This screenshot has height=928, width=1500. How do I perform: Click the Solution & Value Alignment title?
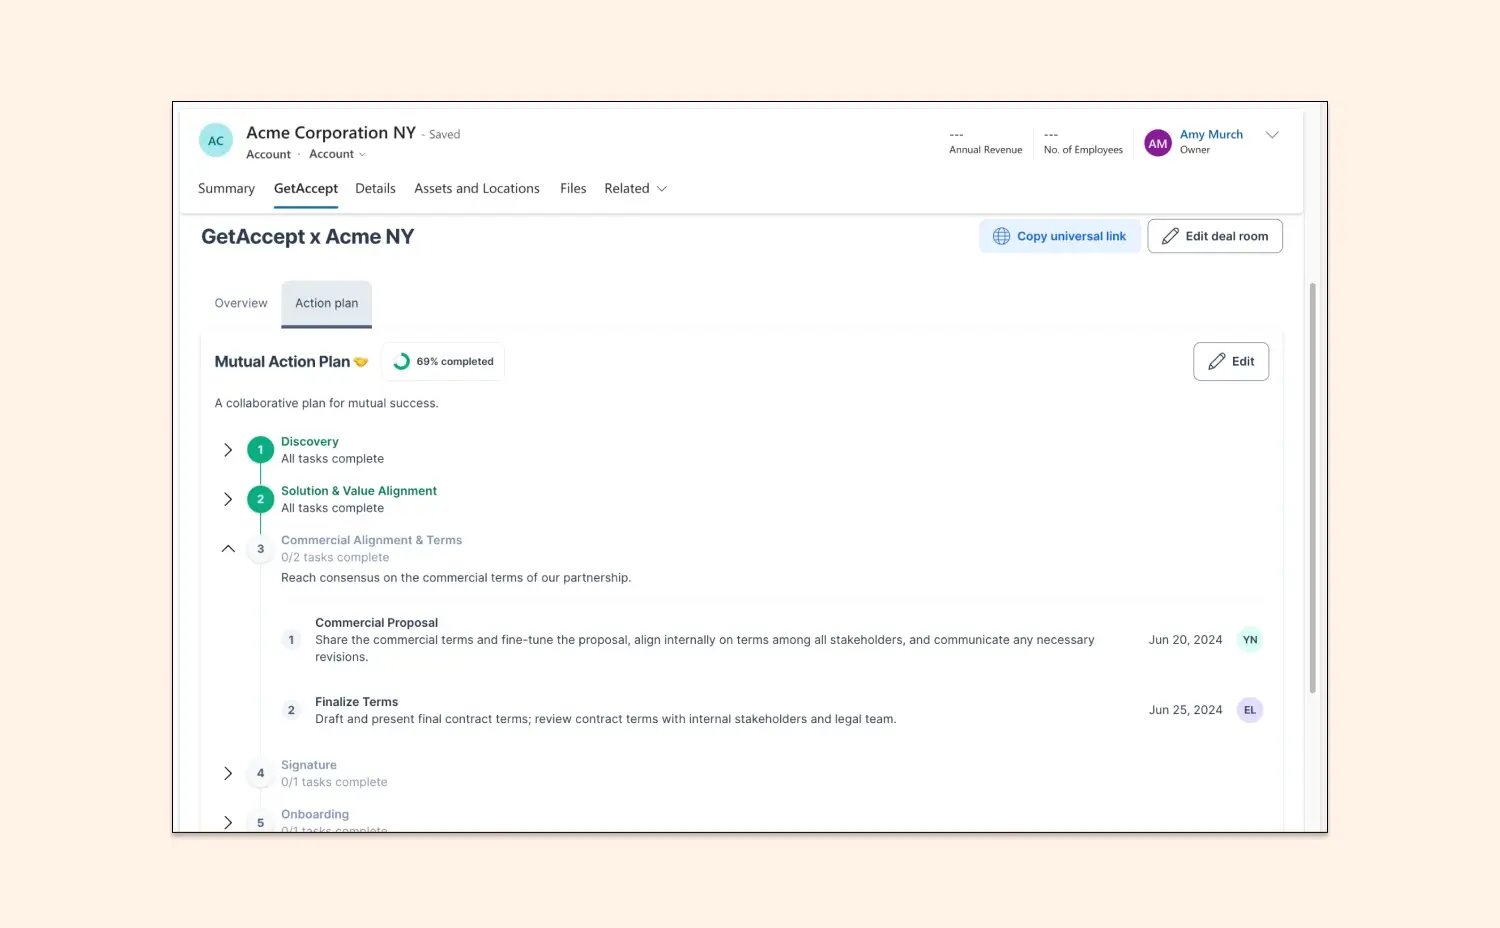pos(359,491)
